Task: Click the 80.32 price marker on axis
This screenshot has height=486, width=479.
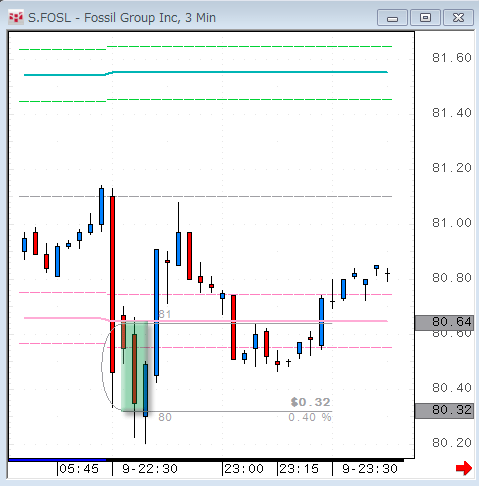Action: click(x=444, y=410)
